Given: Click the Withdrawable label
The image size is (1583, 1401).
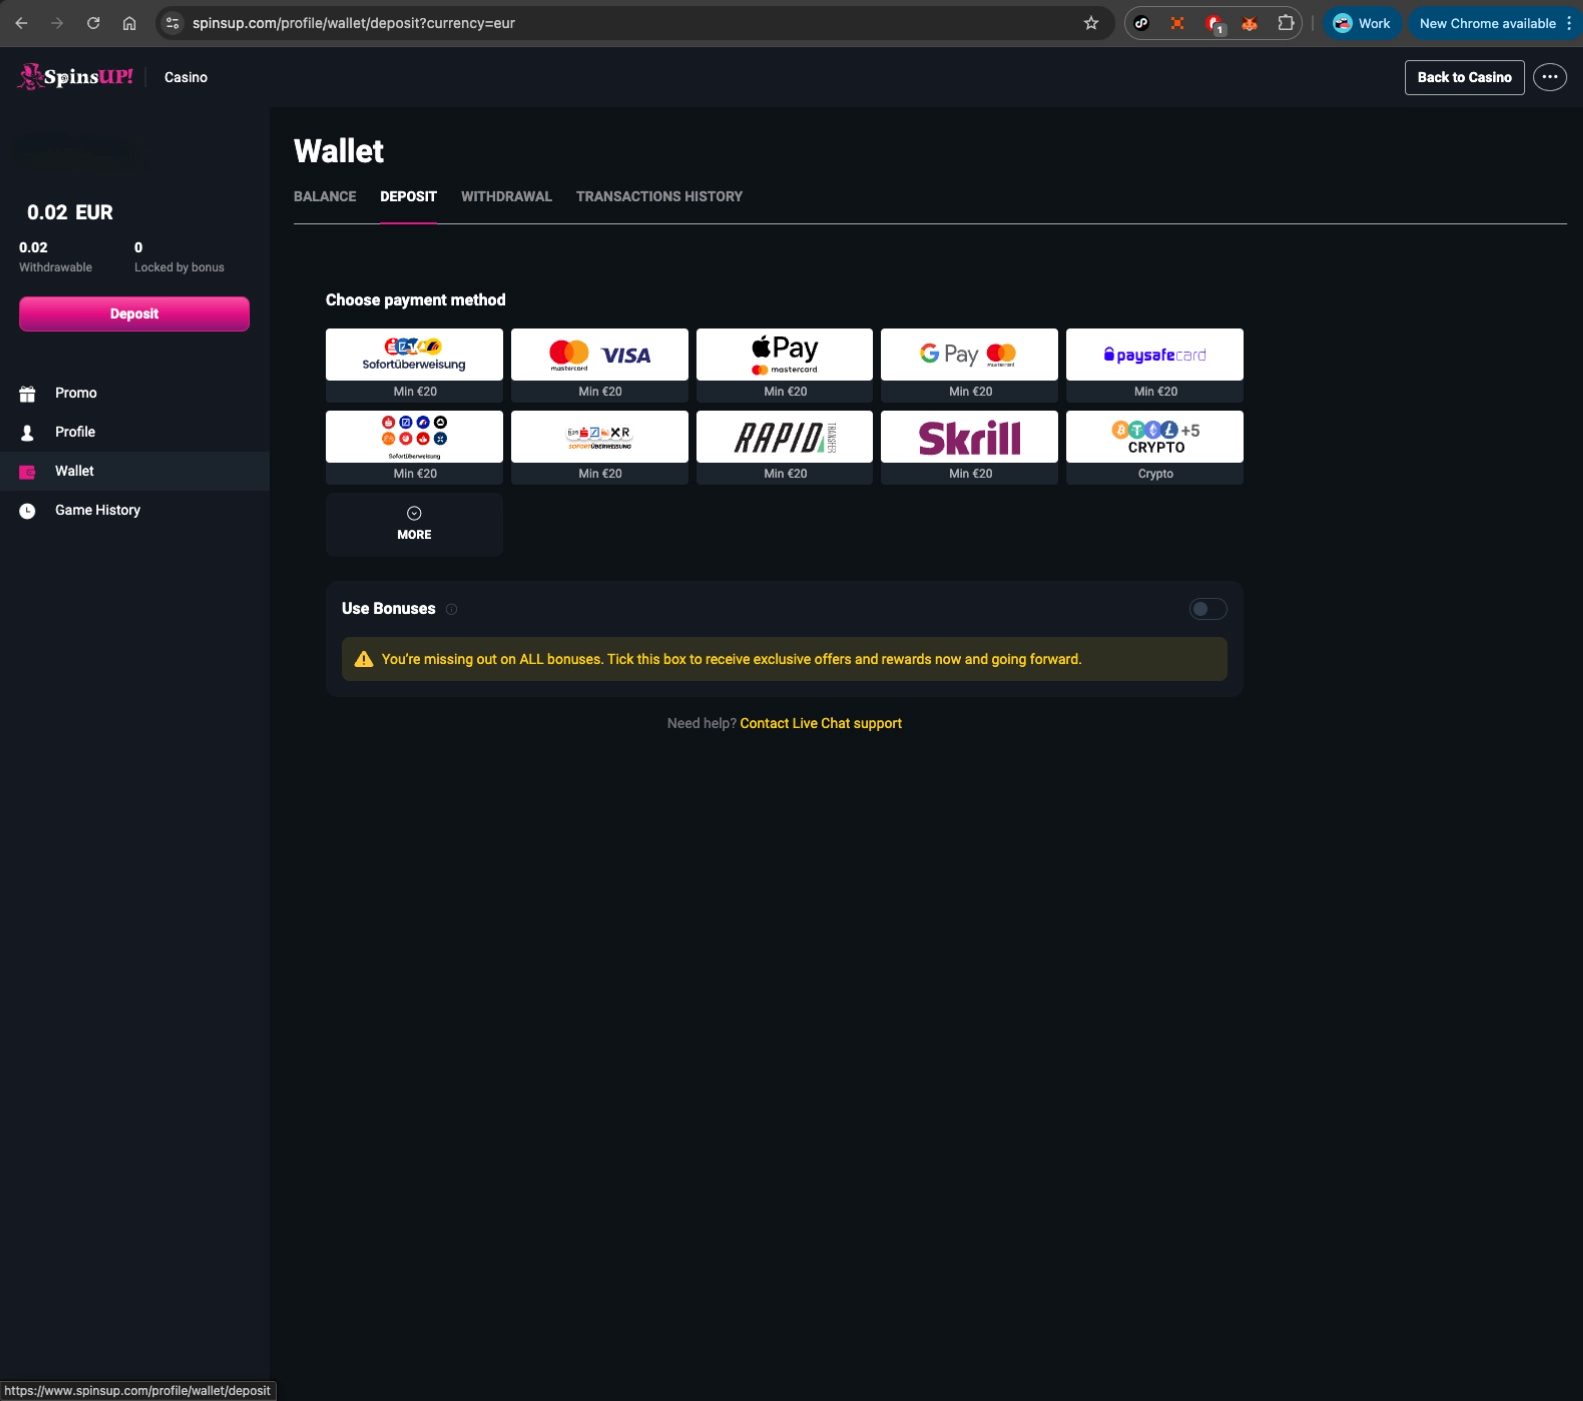Looking at the screenshot, I should point(55,267).
